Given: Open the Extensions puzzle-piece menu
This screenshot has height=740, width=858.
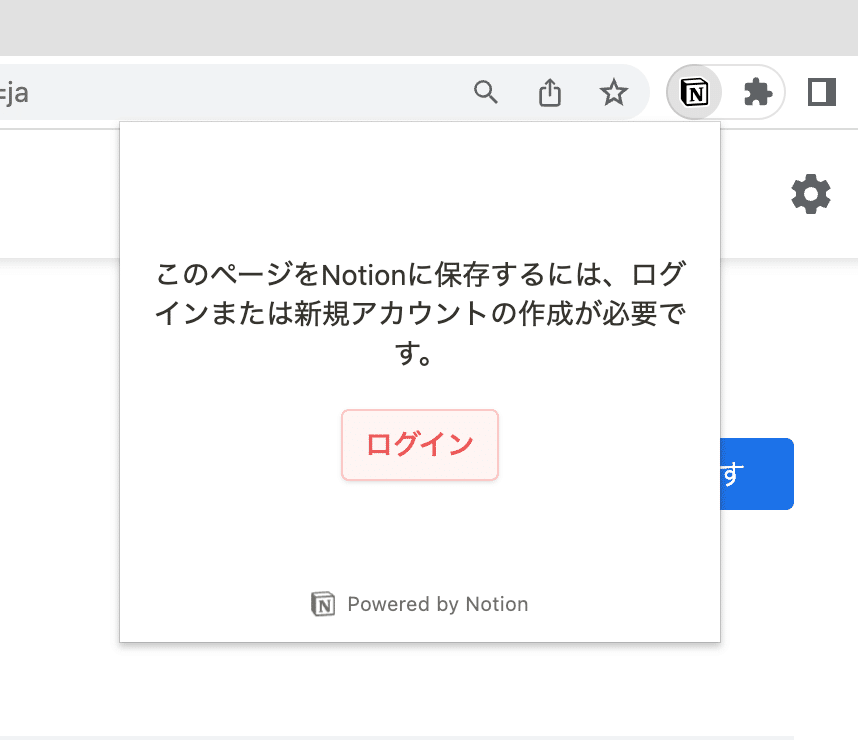Looking at the screenshot, I should 758,93.
